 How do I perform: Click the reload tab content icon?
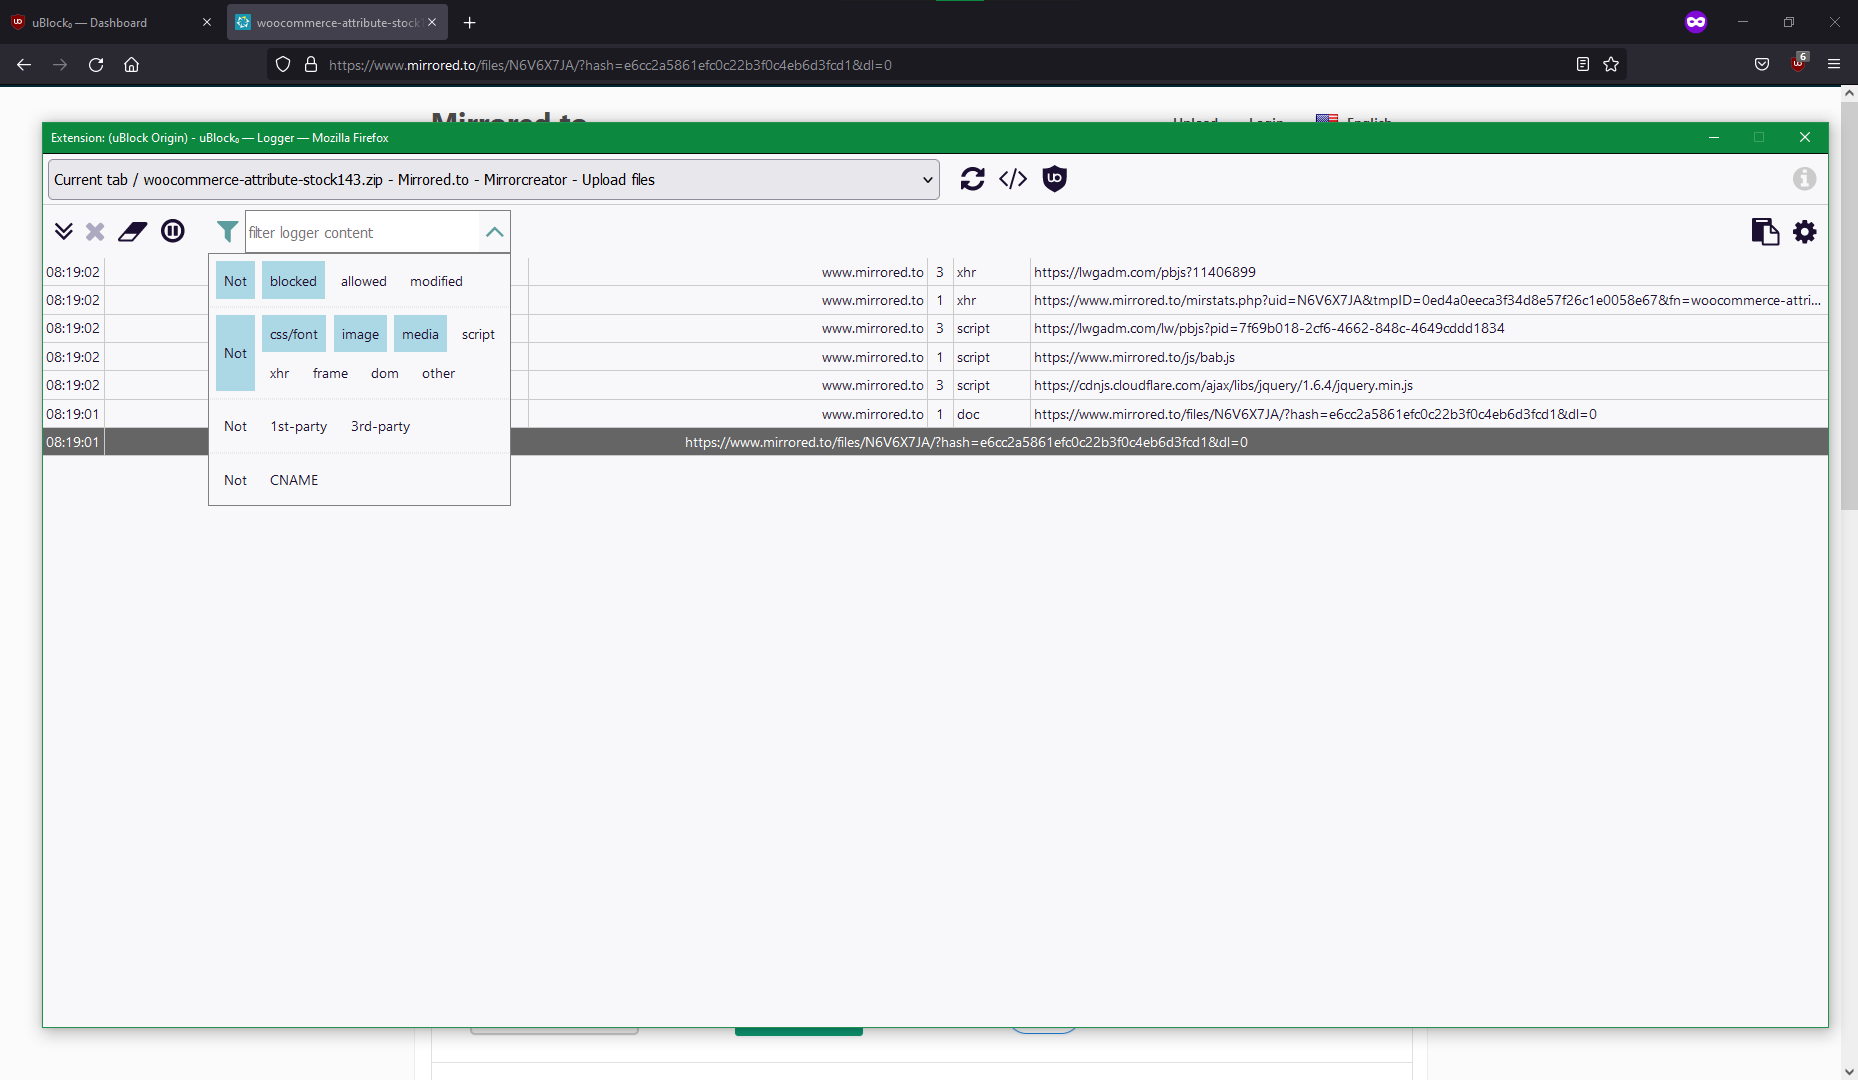pos(972,179)
